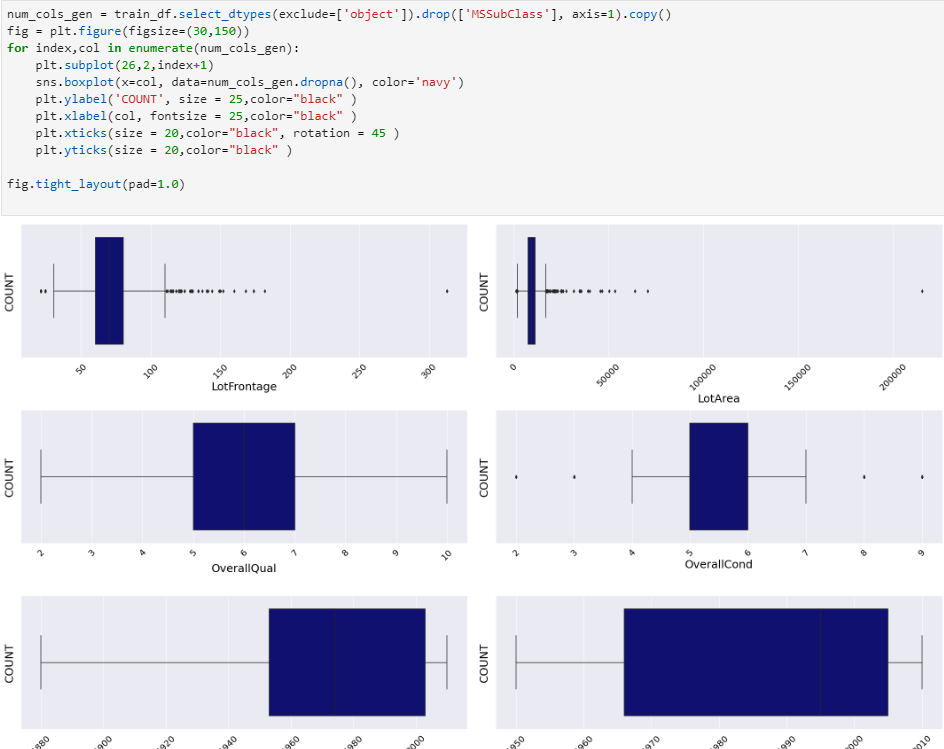Click the OverallQual boxplot box
This screenshot has width=944, height=749.
pos(242,475)
